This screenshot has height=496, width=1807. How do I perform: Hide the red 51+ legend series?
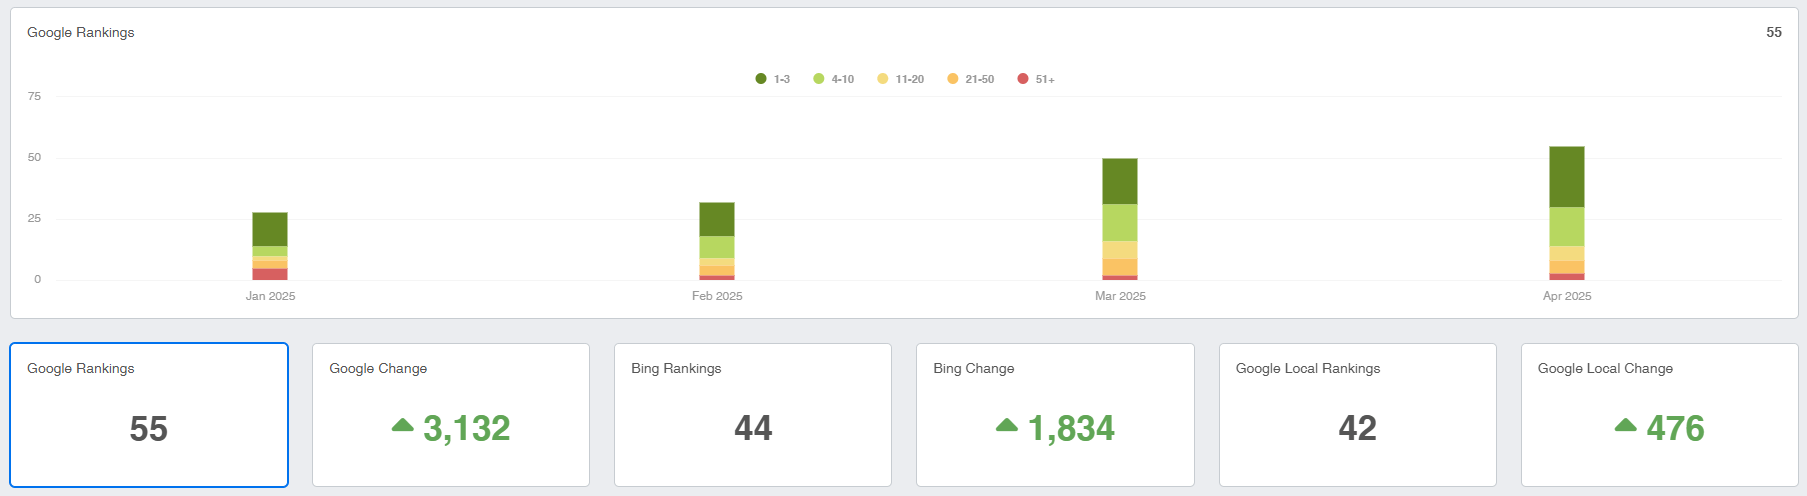click(1036, 79)
